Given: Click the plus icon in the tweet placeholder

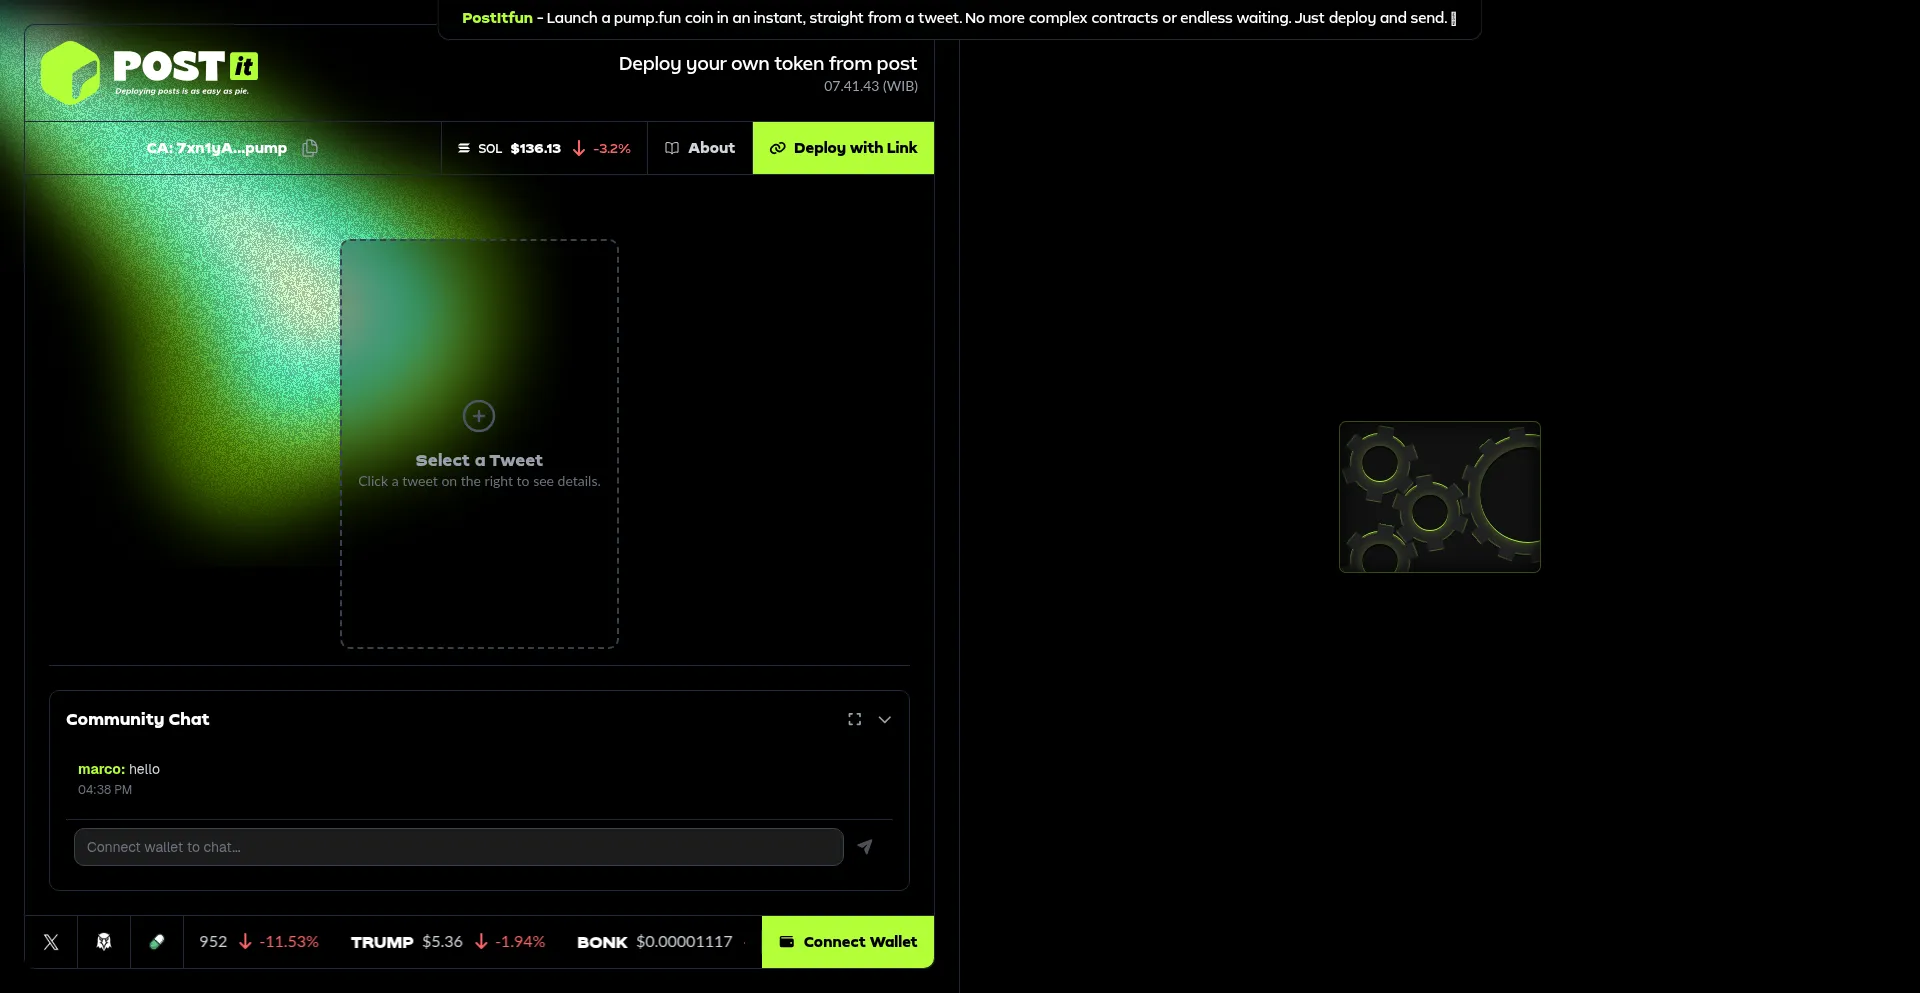Looking at the screenshot, I should click(479, 416).
